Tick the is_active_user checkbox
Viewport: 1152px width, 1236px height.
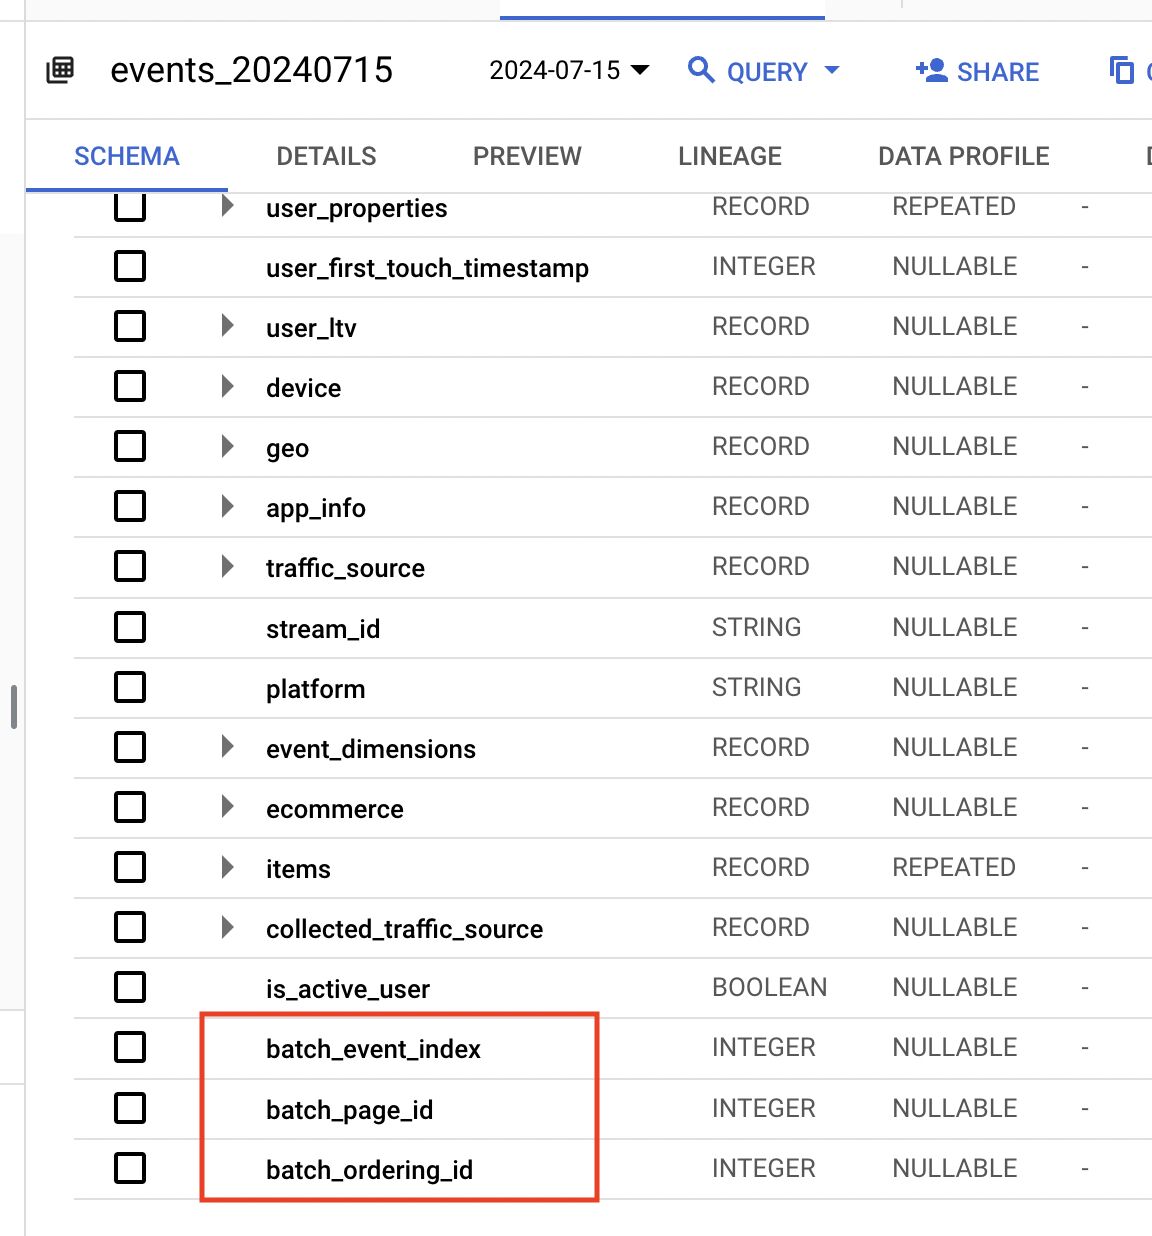point(130,988)
